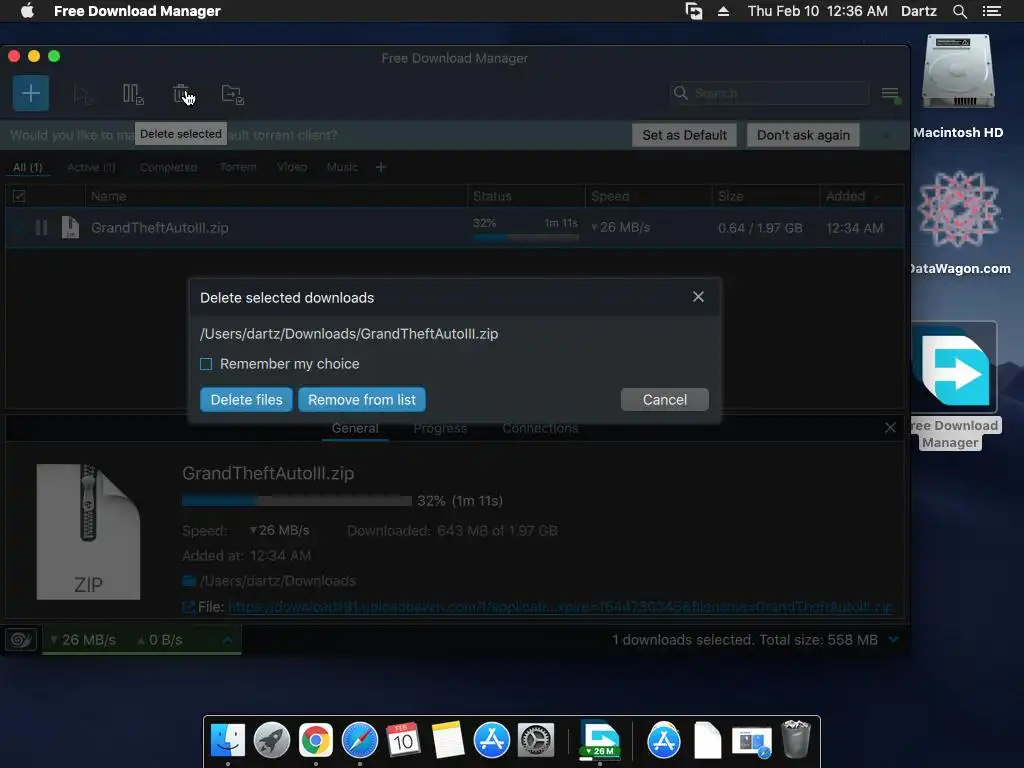The image size is (1024, 768).
Task: Click the details panel progress bar
Action: (296, 501)
